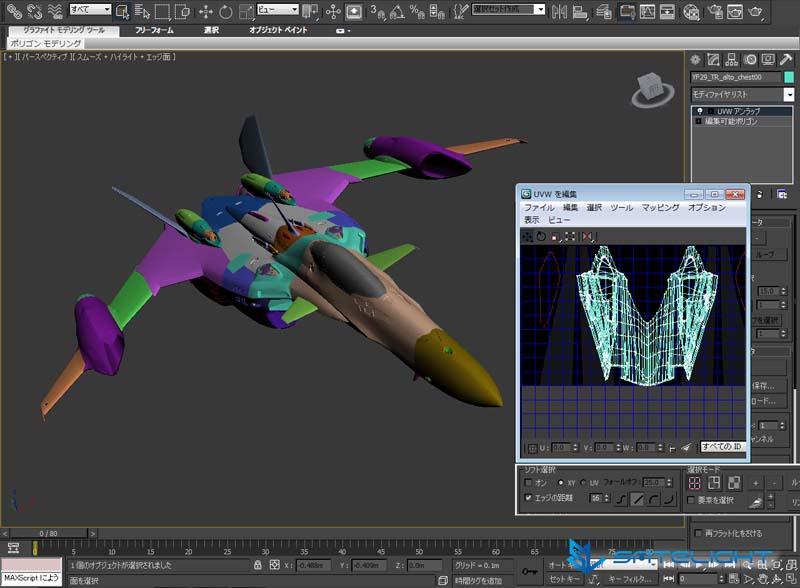Image resolution: width=800 pixels, height=588 pixels.
Task: Open ツール menu in UVW editor
Action: point(621,207)
